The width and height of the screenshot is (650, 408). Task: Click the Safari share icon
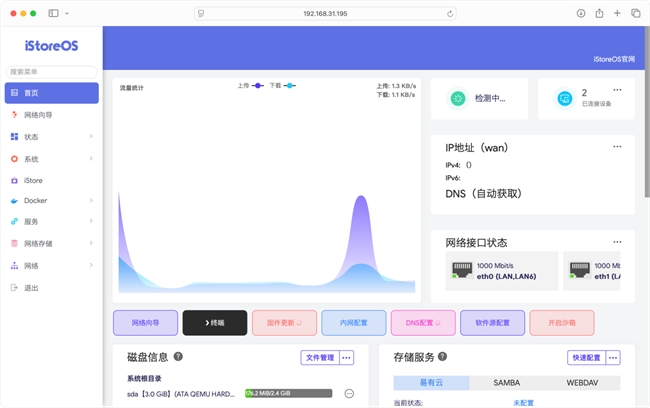tap(599, 13)
